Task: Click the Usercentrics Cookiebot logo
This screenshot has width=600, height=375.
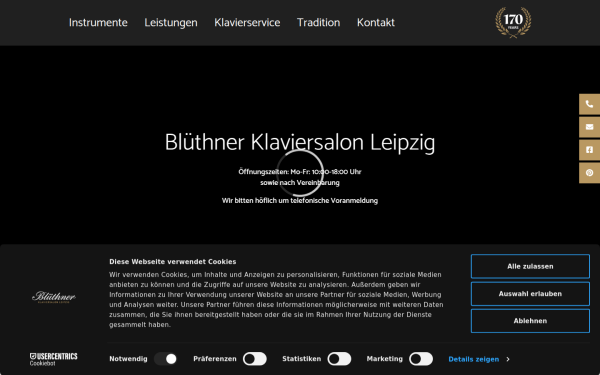Action: click(54, 359)
